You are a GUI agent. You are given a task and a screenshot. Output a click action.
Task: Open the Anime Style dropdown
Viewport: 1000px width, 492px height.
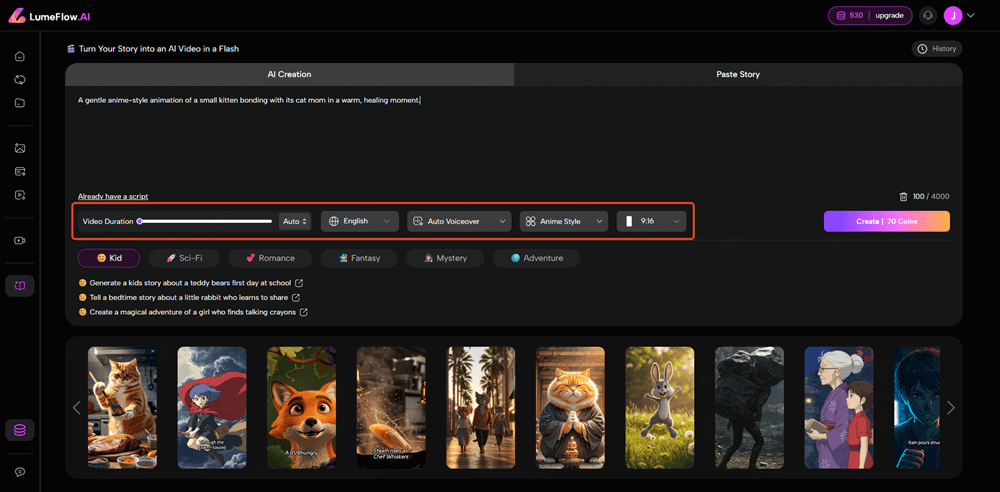pos(564,221)
